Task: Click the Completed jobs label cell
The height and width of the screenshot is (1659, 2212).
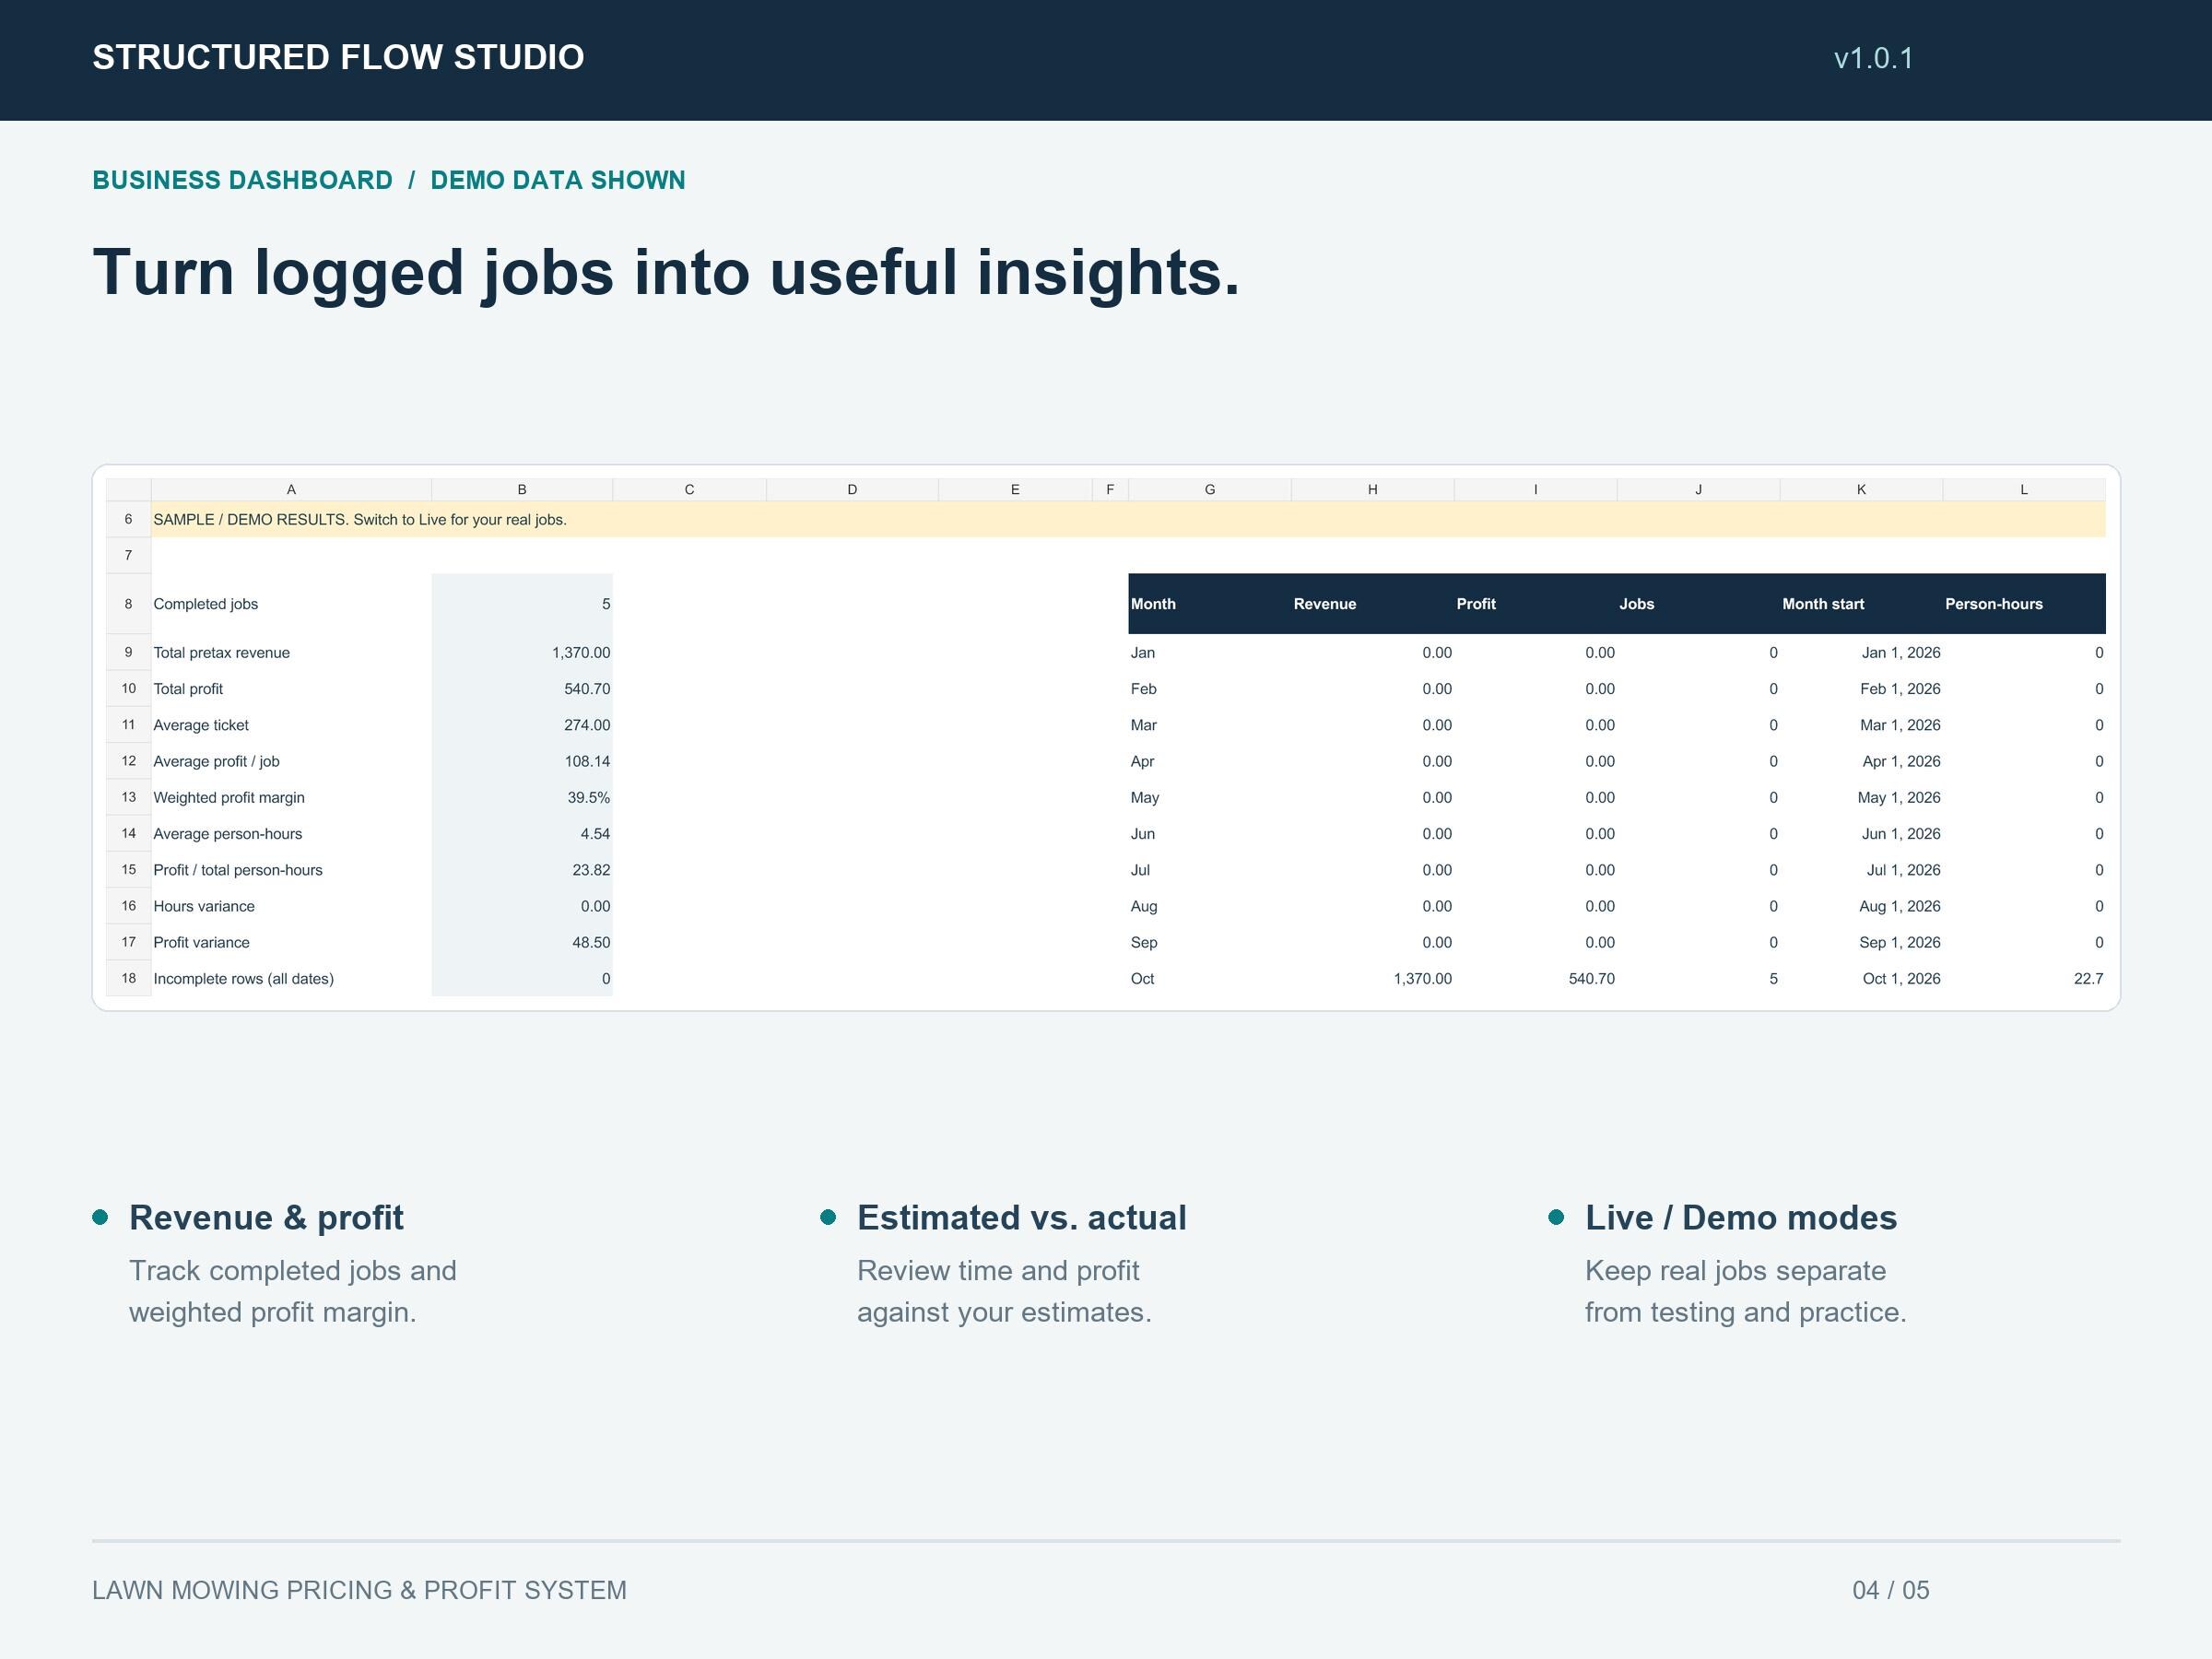Action: (x=291, y=604)
